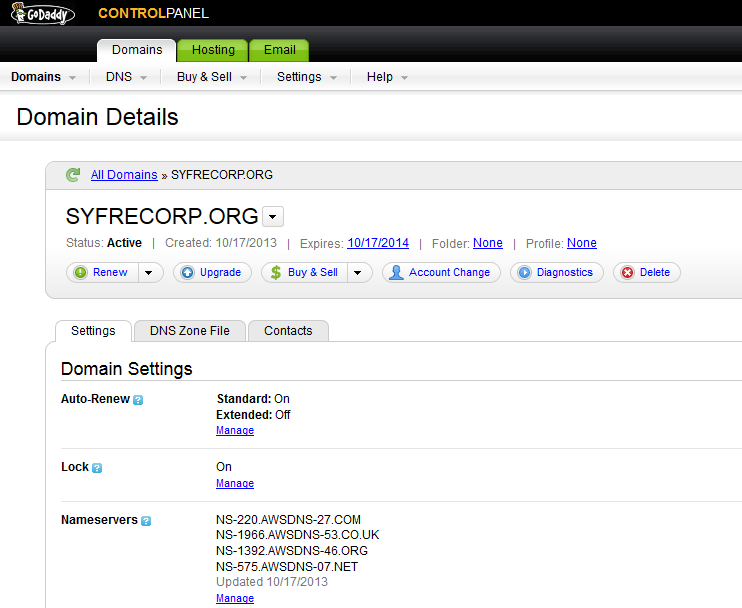742x608 pixels.
Task: Click the Diagnostics play icon
Action: point(524,273)
